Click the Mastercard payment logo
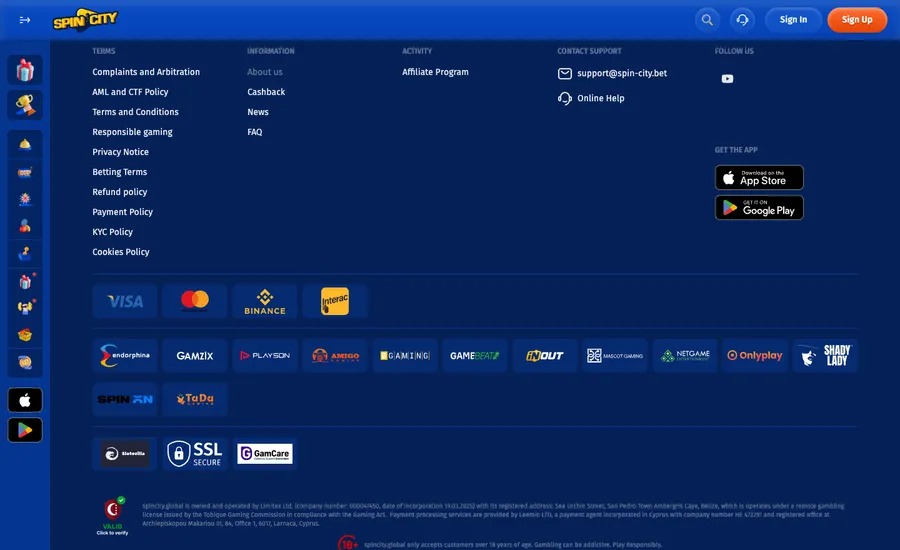 point(195,301)
